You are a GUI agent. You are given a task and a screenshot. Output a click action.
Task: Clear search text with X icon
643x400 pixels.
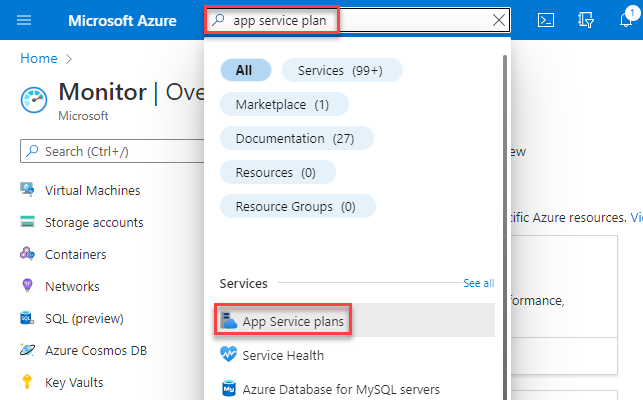pyautogui.click(x=499, y=20)
